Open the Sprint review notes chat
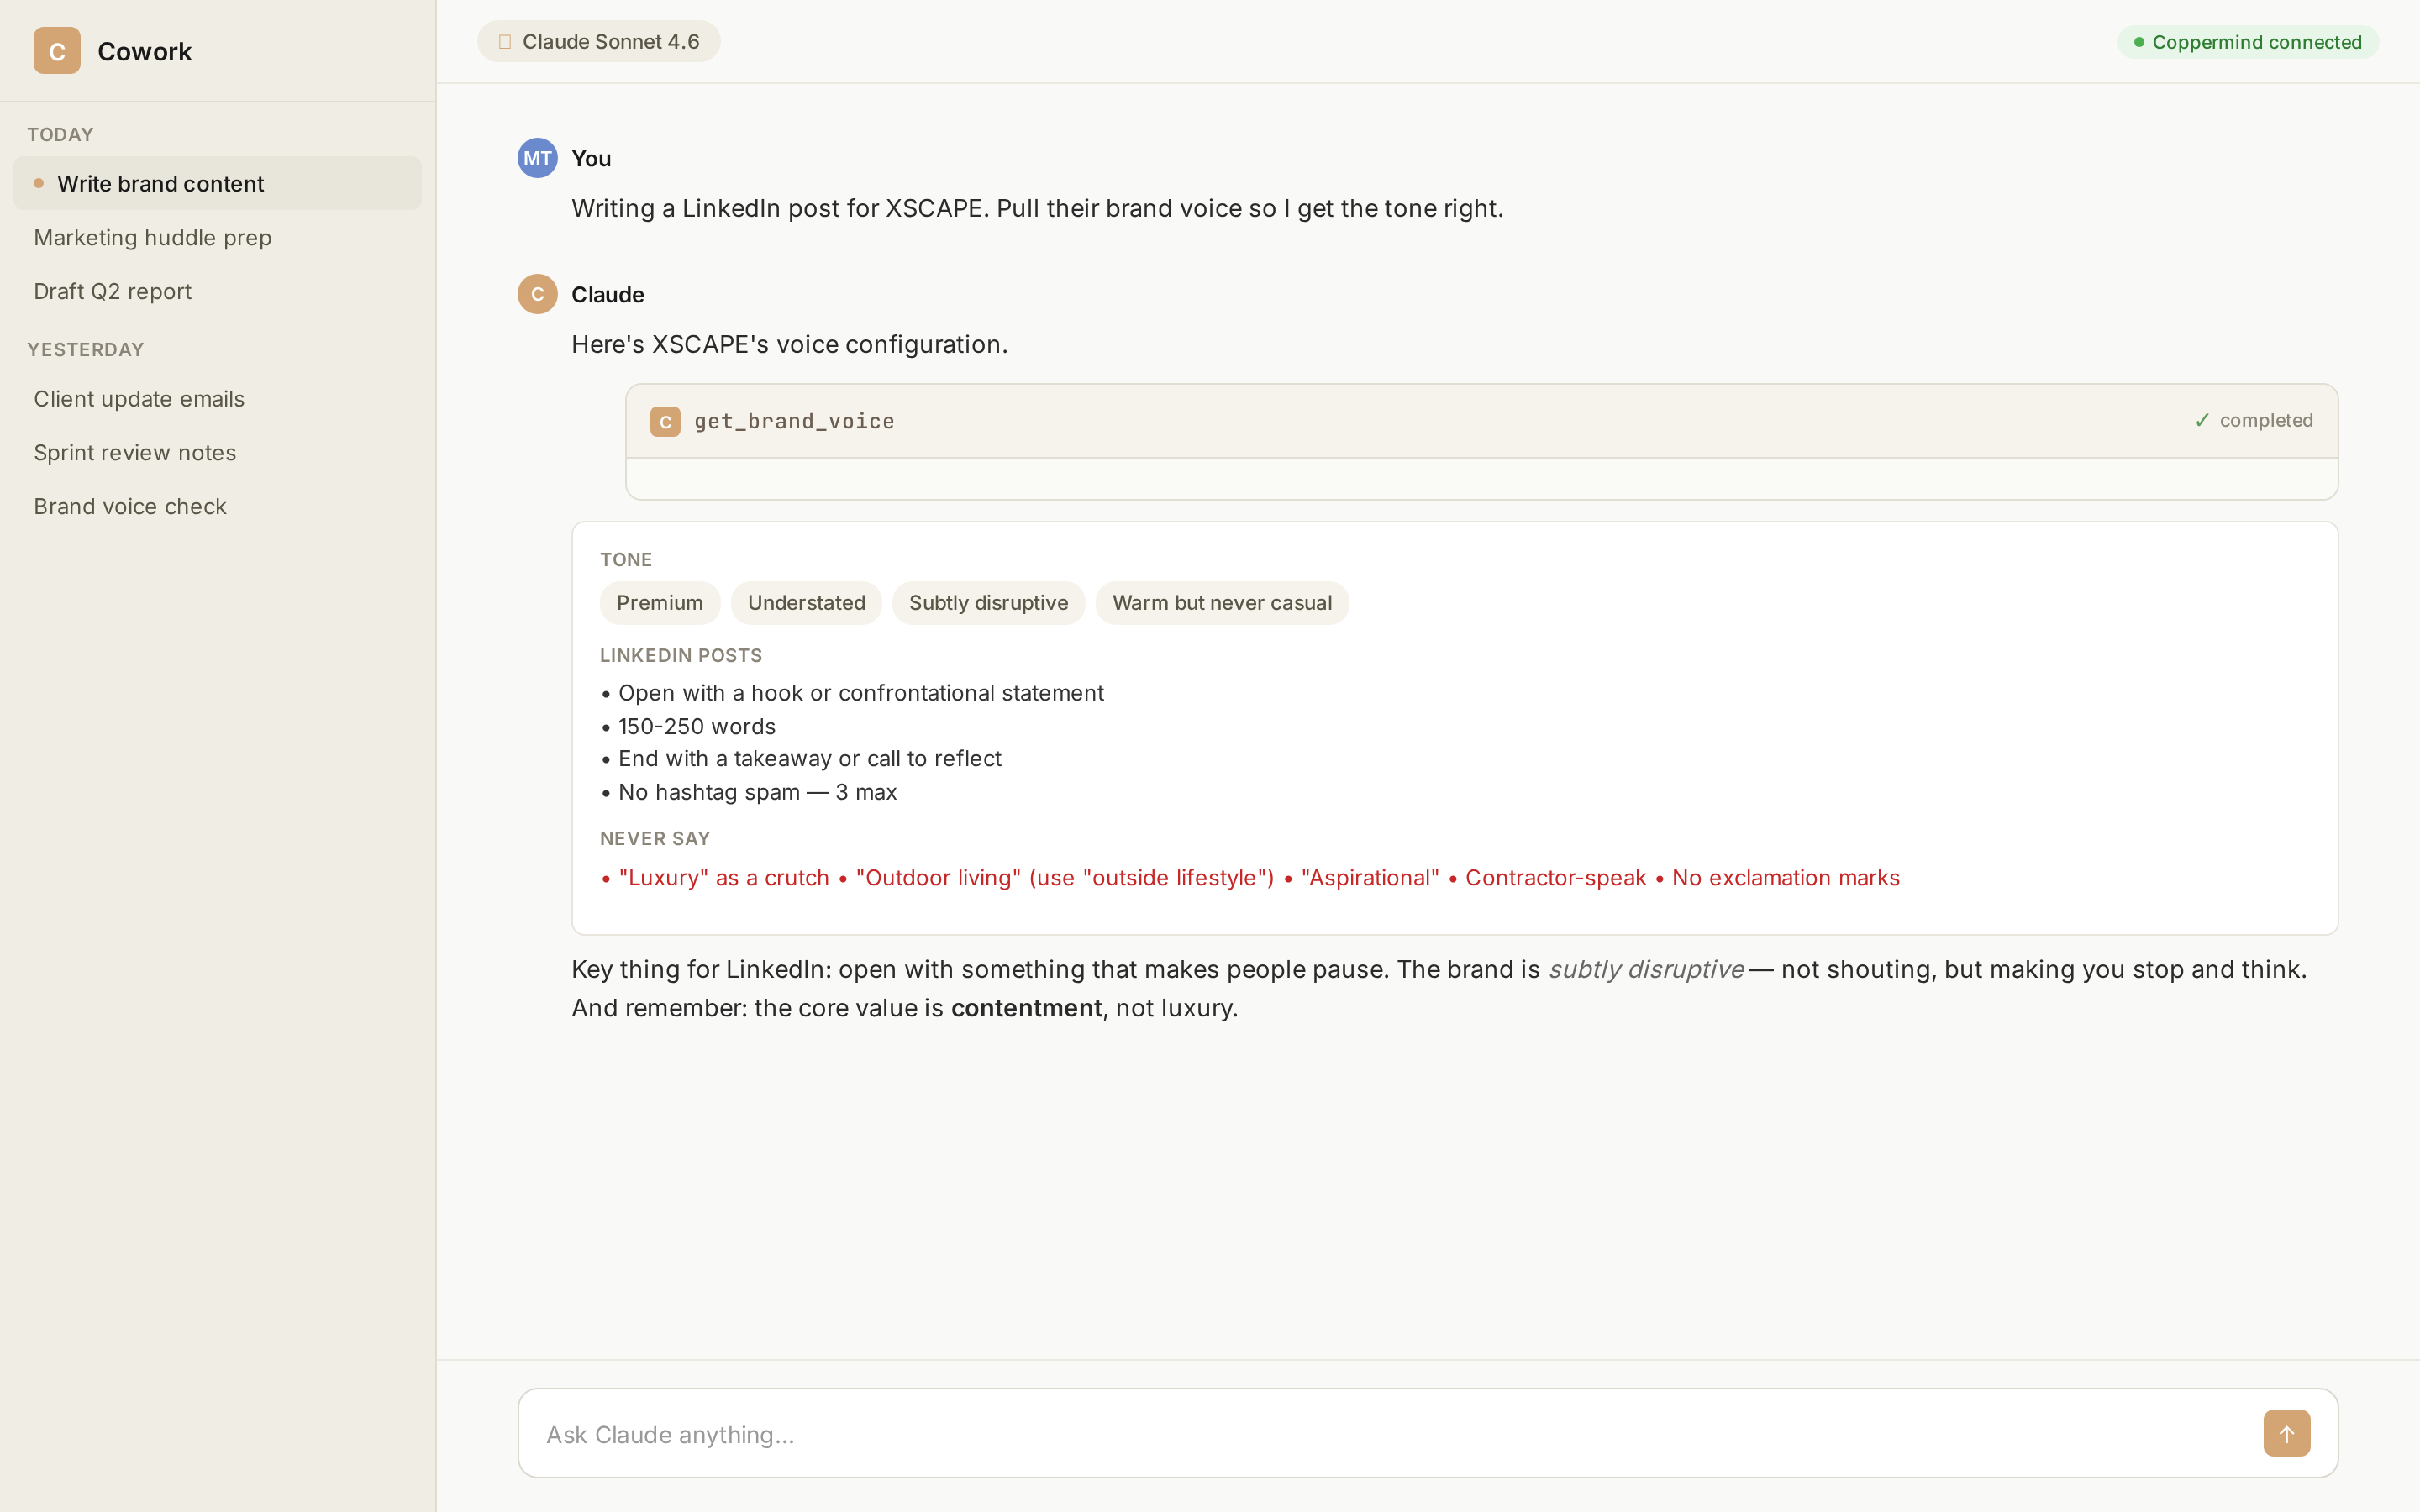 tap(217, 453)
